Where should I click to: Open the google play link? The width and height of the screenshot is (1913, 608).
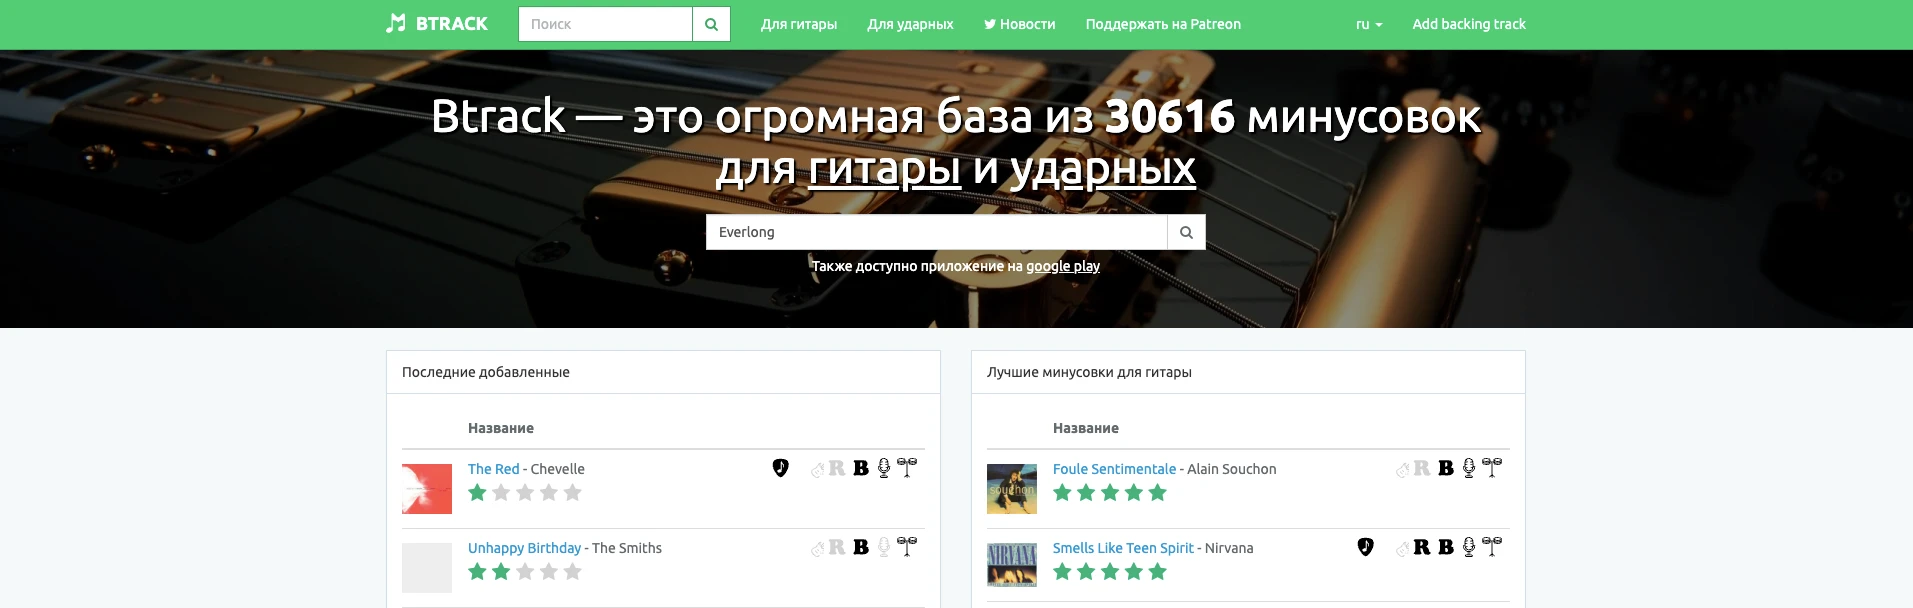(x=1063, y=266)
